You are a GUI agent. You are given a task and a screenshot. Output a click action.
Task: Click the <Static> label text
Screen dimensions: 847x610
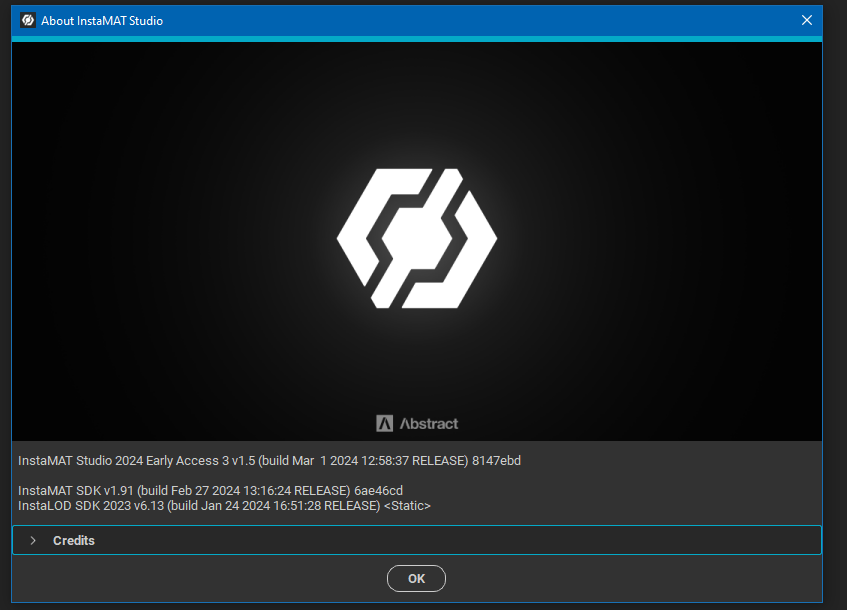[x=407, y=506]
